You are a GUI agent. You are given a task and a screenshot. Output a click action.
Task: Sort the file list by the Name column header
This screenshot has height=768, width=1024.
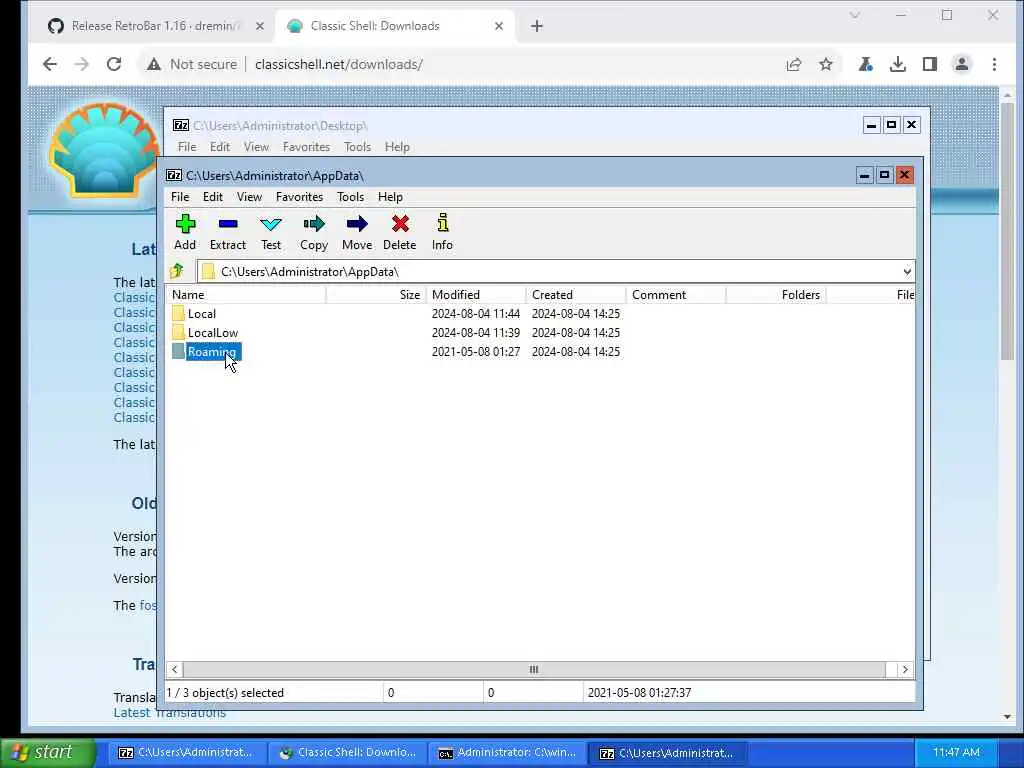246,295
